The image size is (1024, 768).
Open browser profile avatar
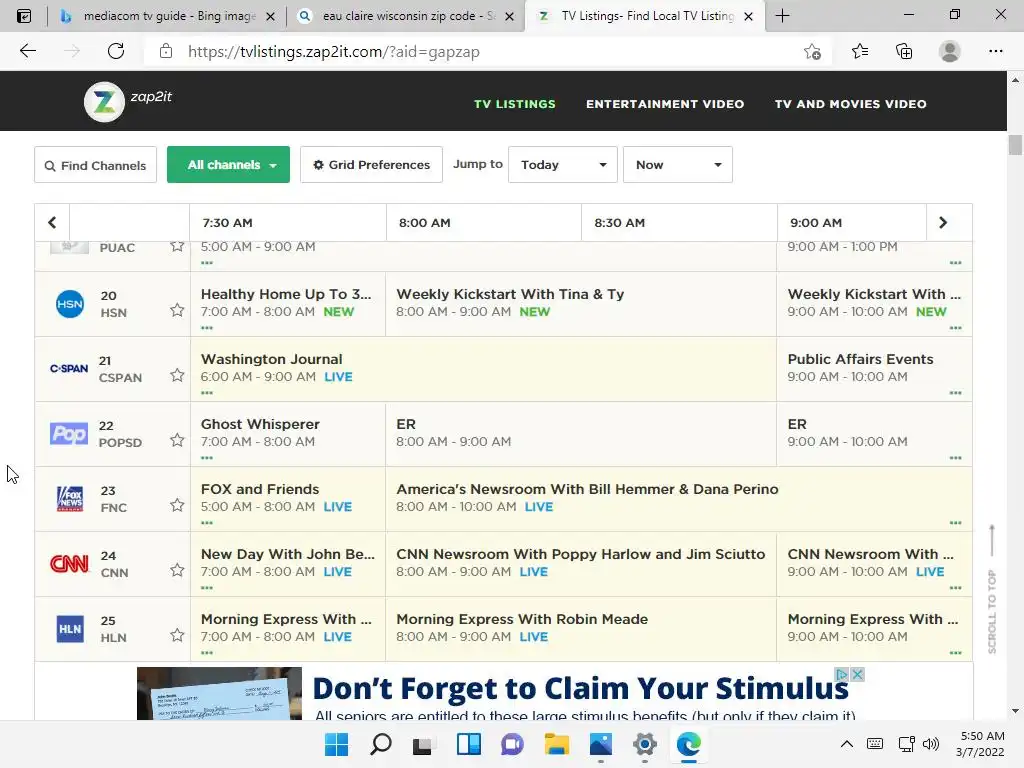click(950, 51)
